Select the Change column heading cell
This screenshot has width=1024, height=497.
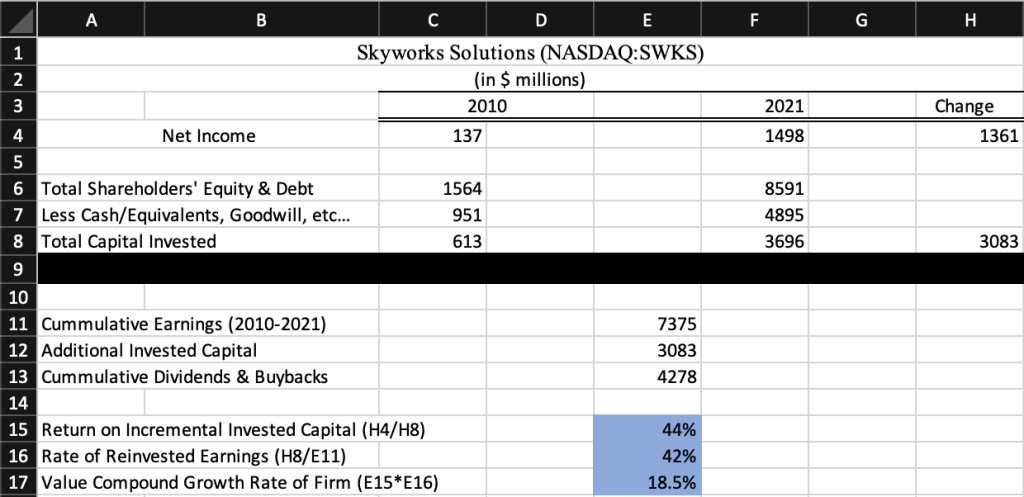tap(968, 106)
